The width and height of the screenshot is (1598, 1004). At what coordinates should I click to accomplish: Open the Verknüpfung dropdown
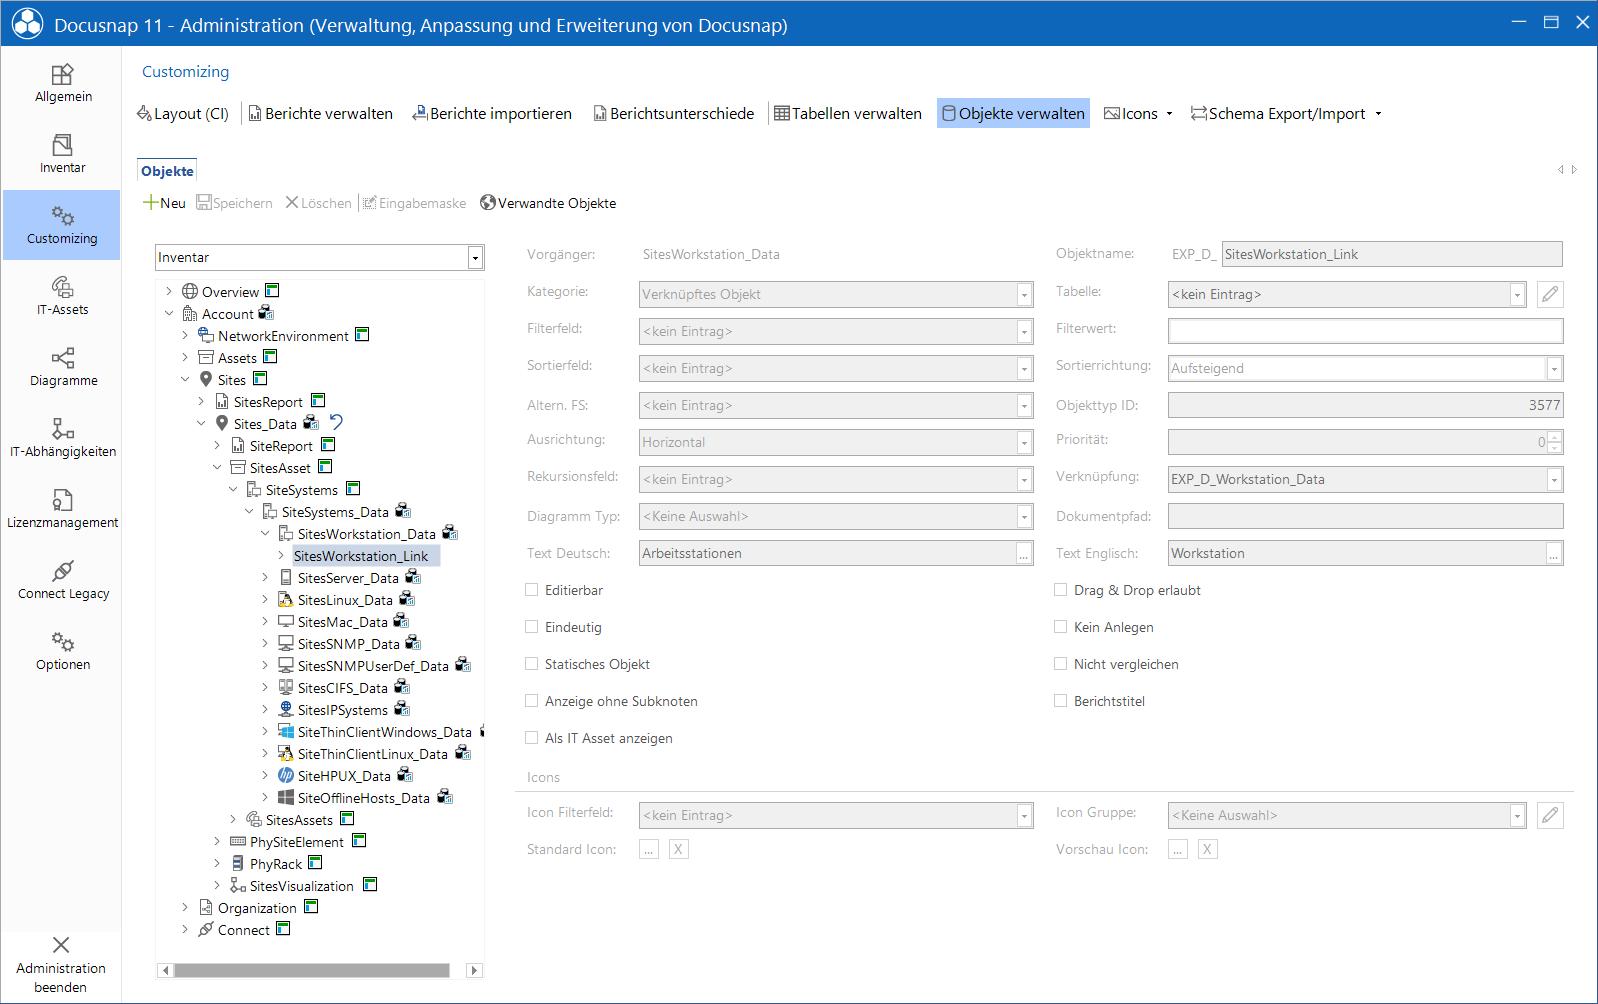[x=1554, y=480]
